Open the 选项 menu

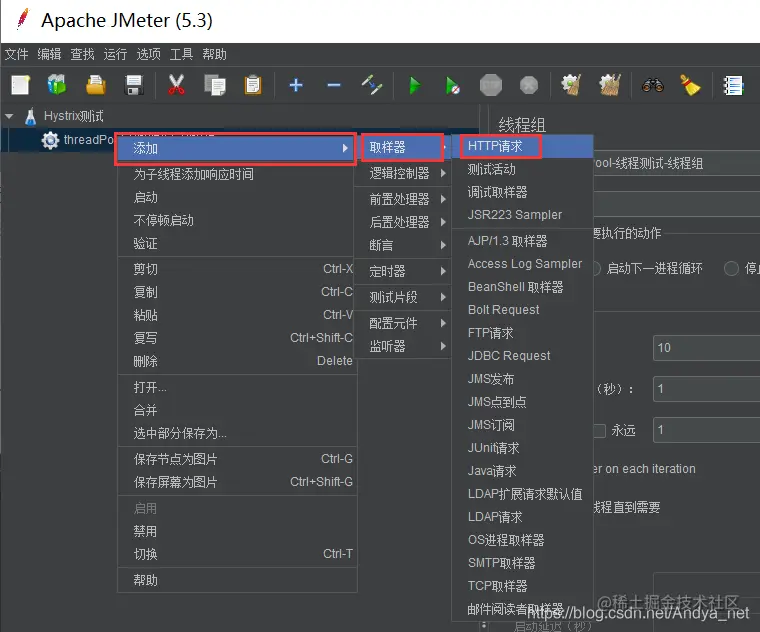coord(148,54)
